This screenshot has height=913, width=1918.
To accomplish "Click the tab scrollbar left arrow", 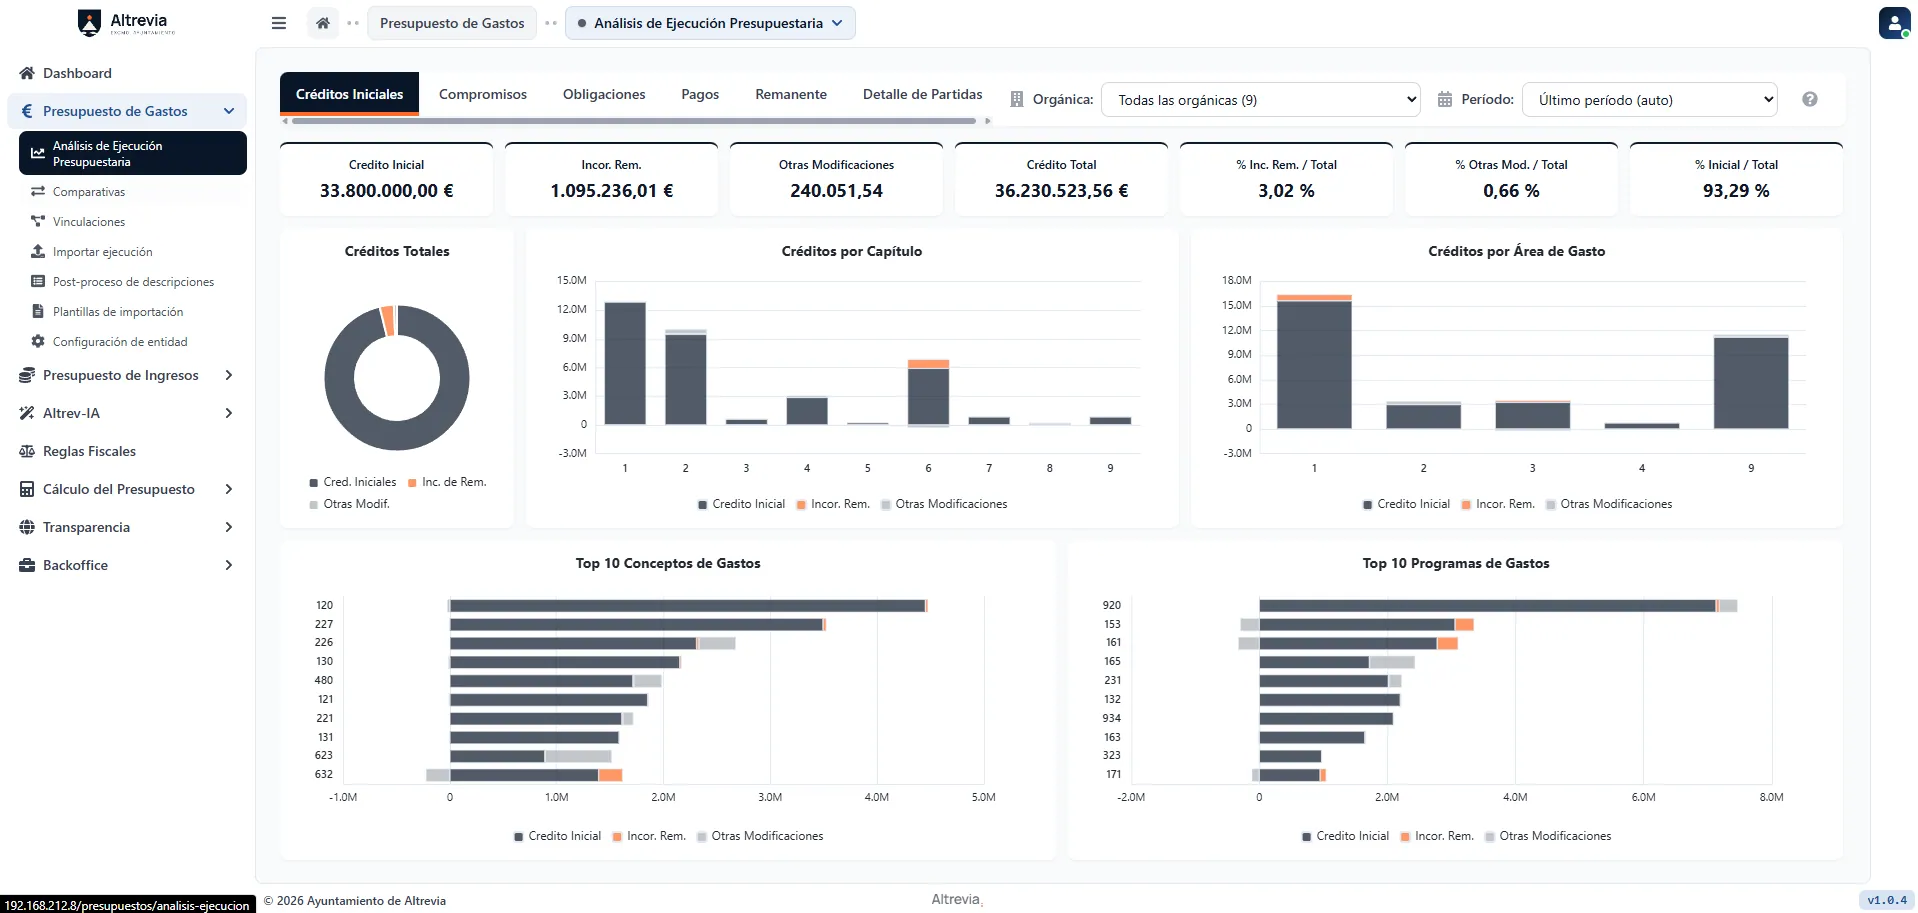I will tap(285, 121).
